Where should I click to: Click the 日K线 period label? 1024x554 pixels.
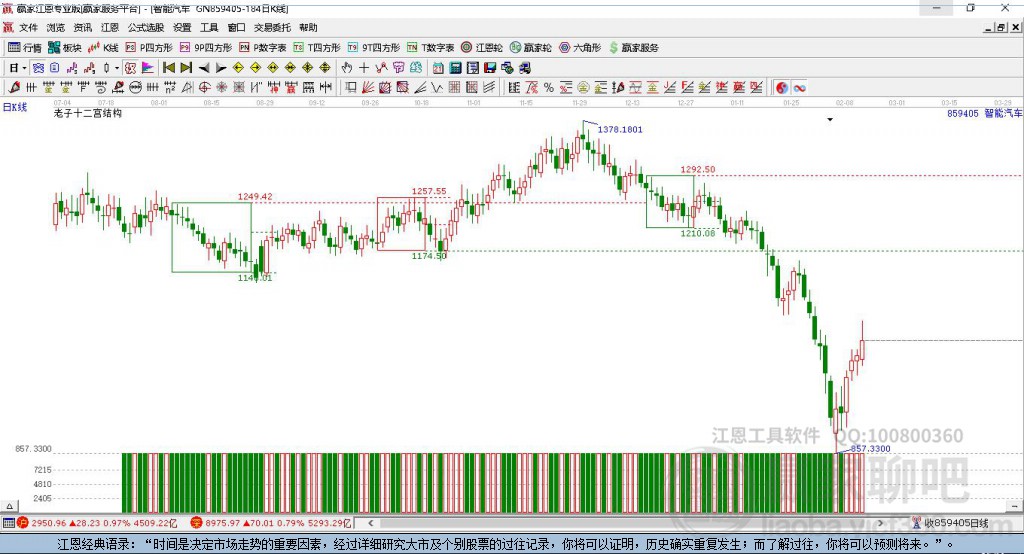pos(15,107)
